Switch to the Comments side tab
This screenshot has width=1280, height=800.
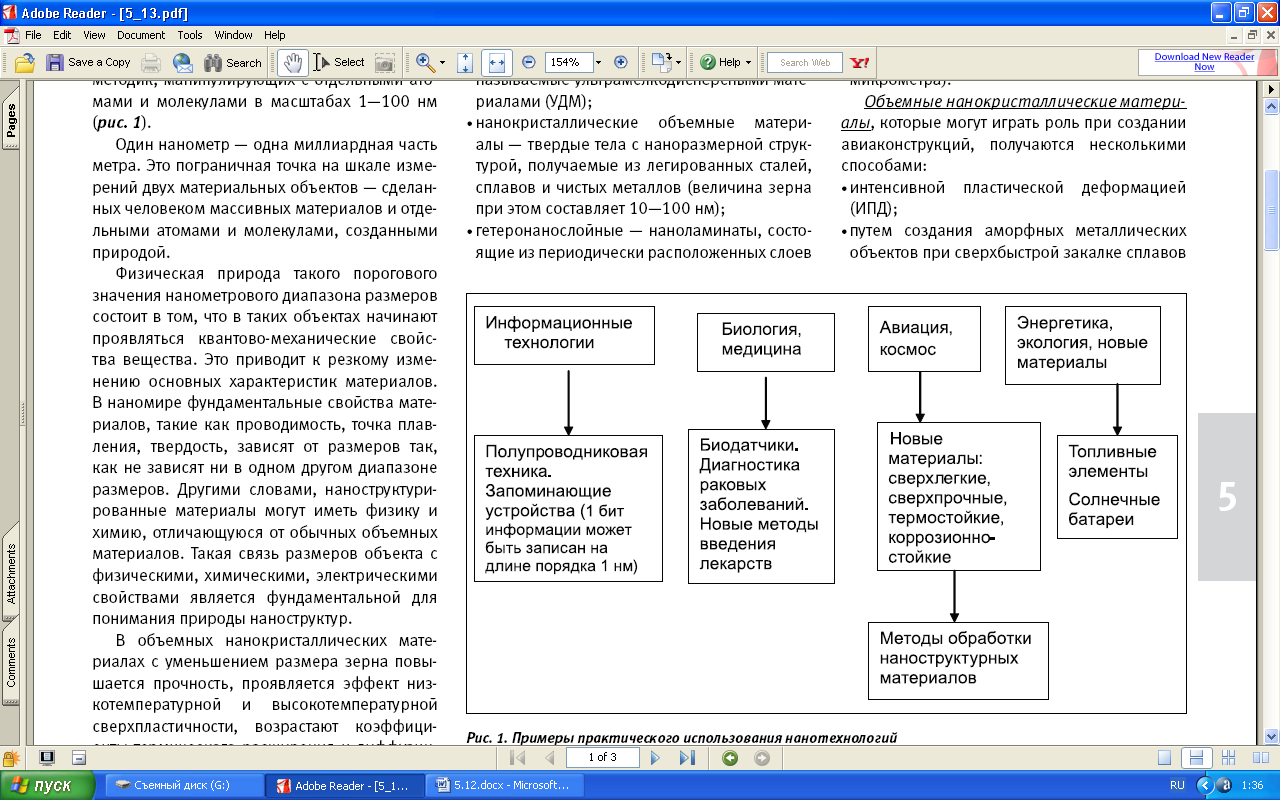coord(11,662)
